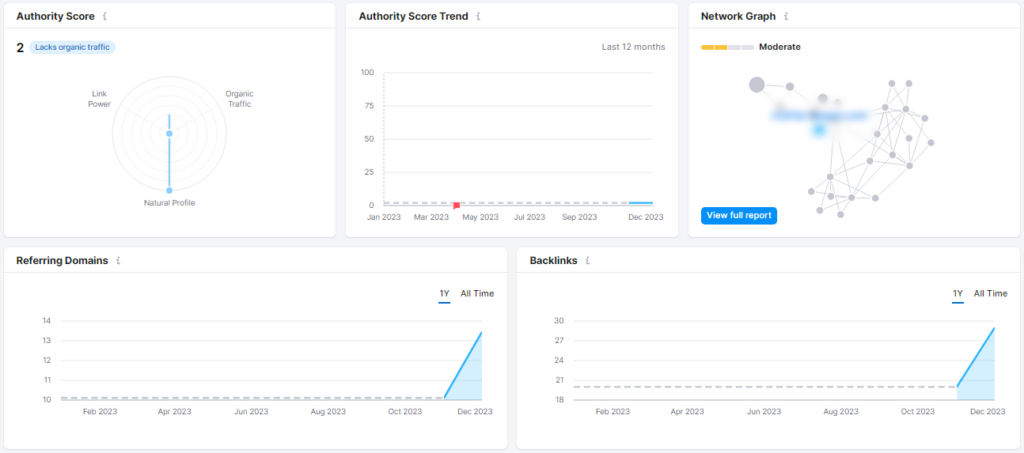Viewport: 1024px width, 453px height.
Task: Show info tooltip for Network Graph
Action: click(786, 16)
